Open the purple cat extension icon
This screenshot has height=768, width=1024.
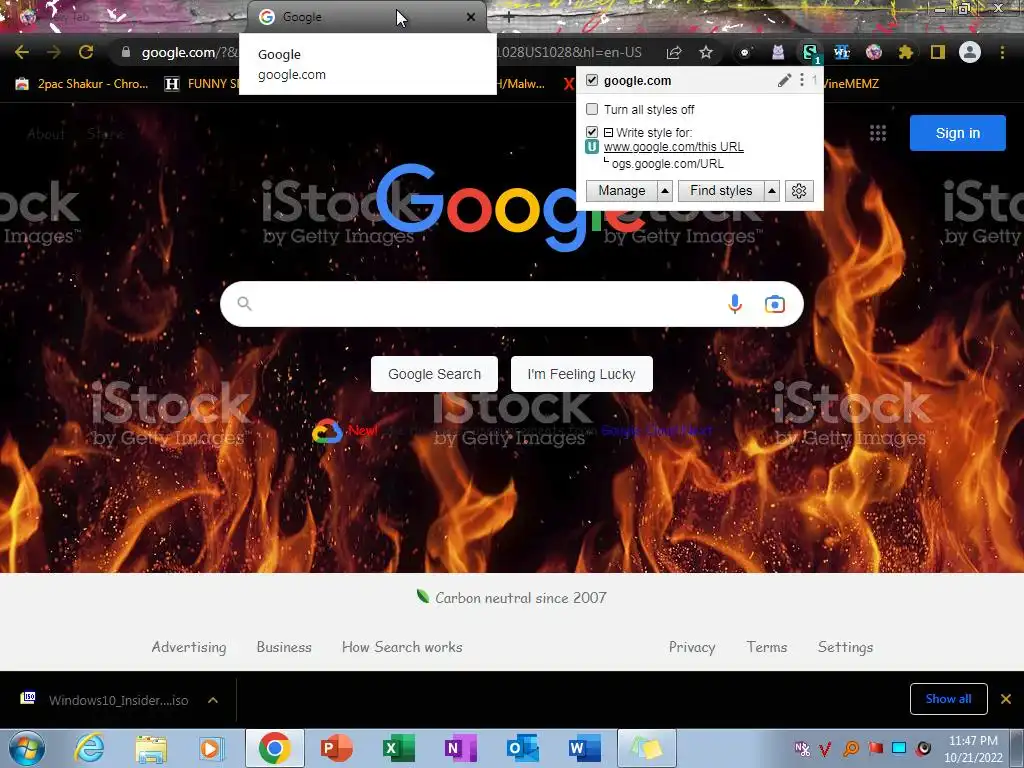click(x=778, y=52)
